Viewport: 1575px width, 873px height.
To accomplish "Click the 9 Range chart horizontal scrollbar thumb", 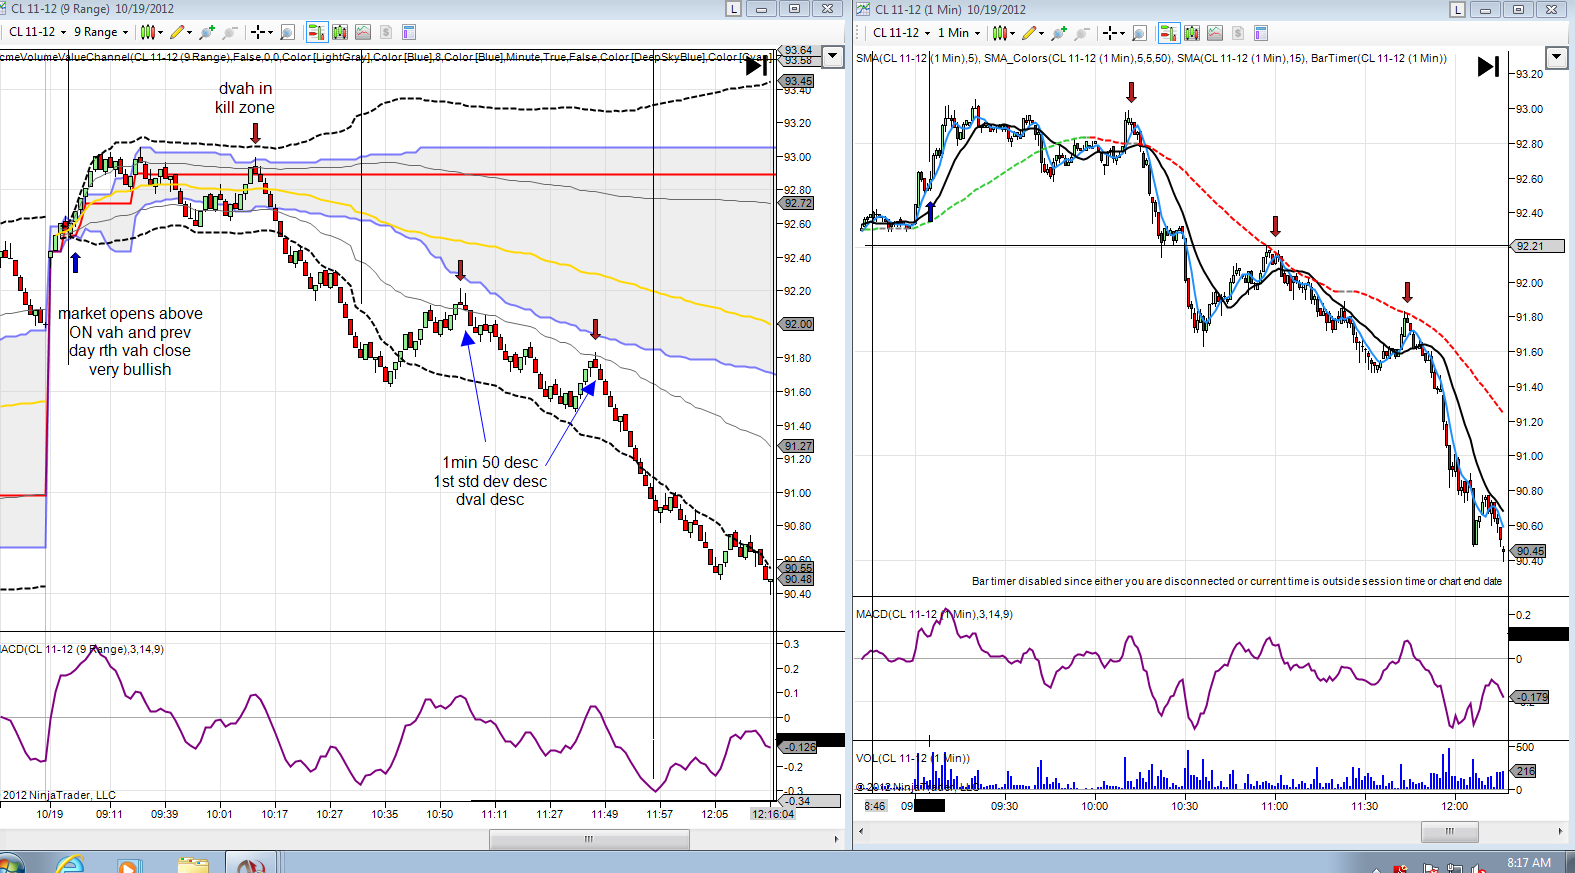I will tap(589, 839).
